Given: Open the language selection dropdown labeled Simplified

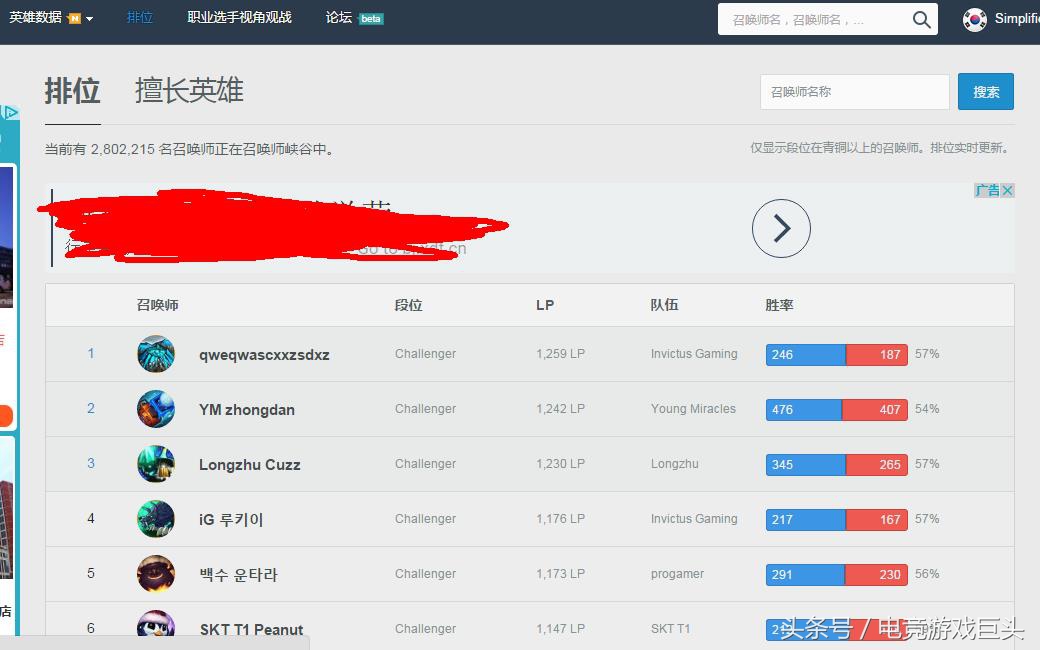Looking at the screenshot, I should (x=1015, y=18).
